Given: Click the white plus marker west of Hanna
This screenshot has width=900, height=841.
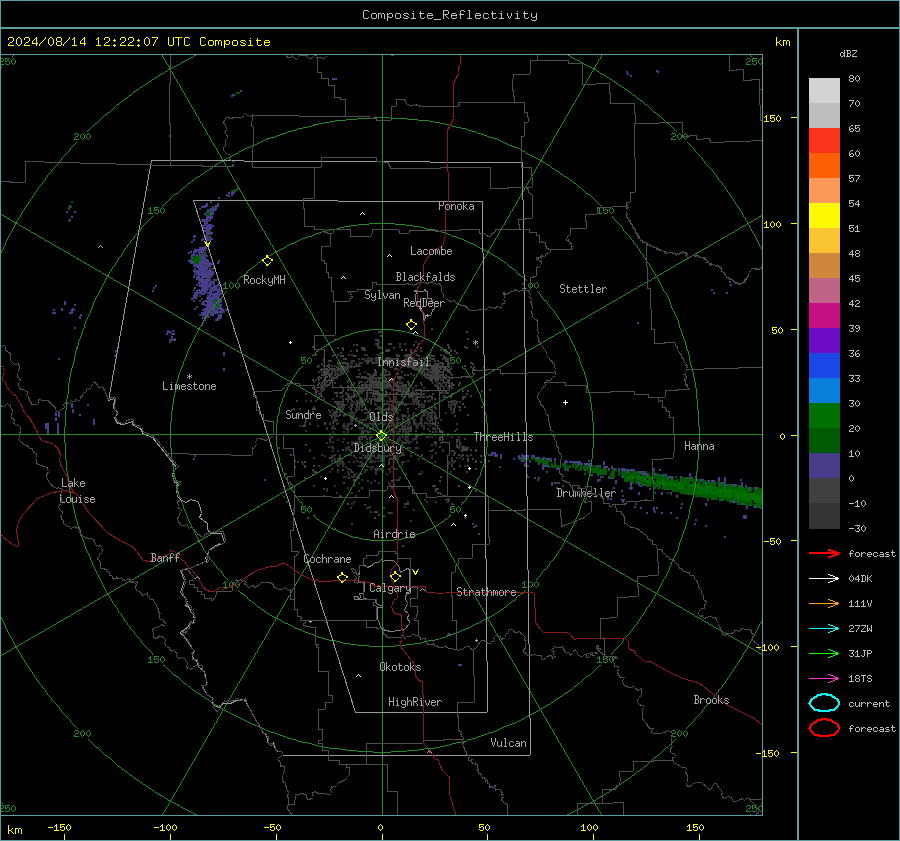Looking at the screenshot, I should point(565,402).
